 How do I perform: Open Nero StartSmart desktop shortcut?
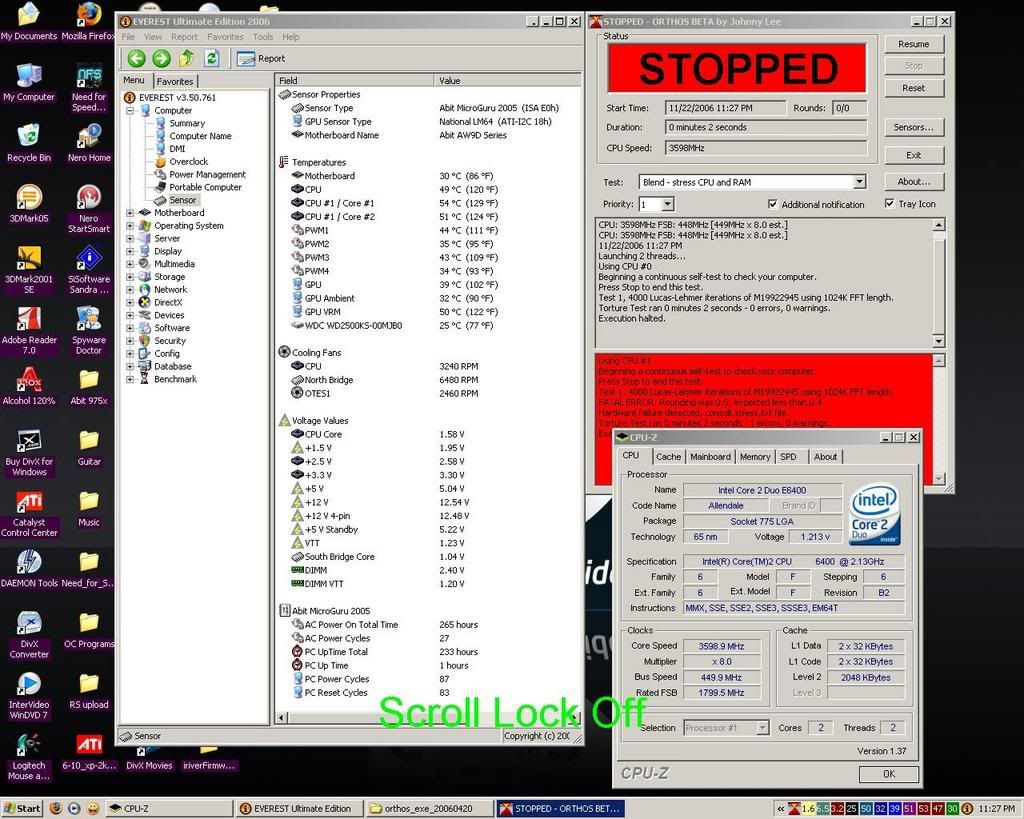89,209
